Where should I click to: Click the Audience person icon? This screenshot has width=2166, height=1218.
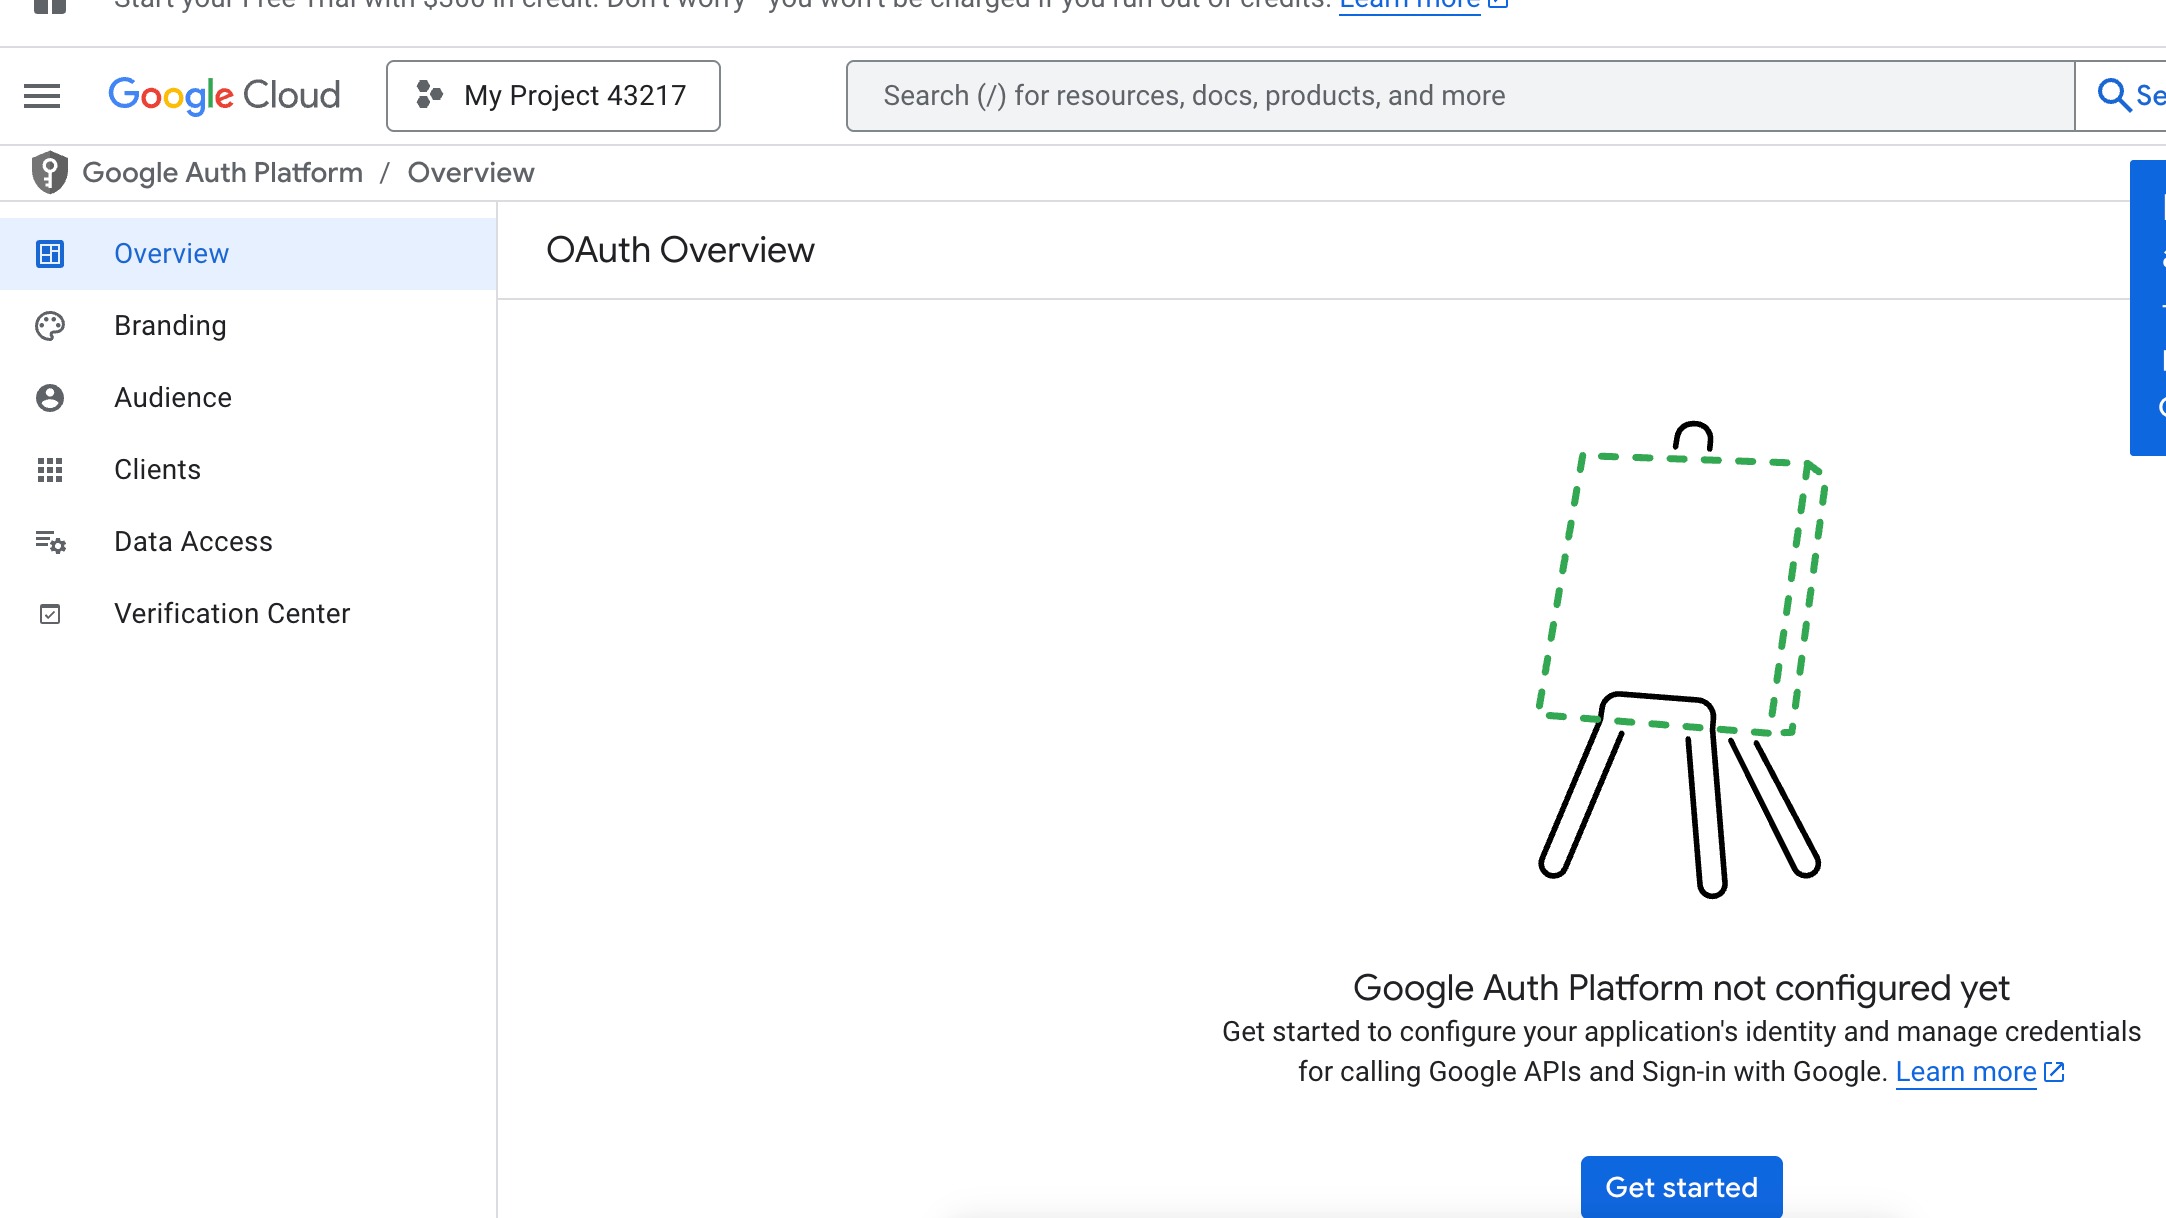coord(50,398)
